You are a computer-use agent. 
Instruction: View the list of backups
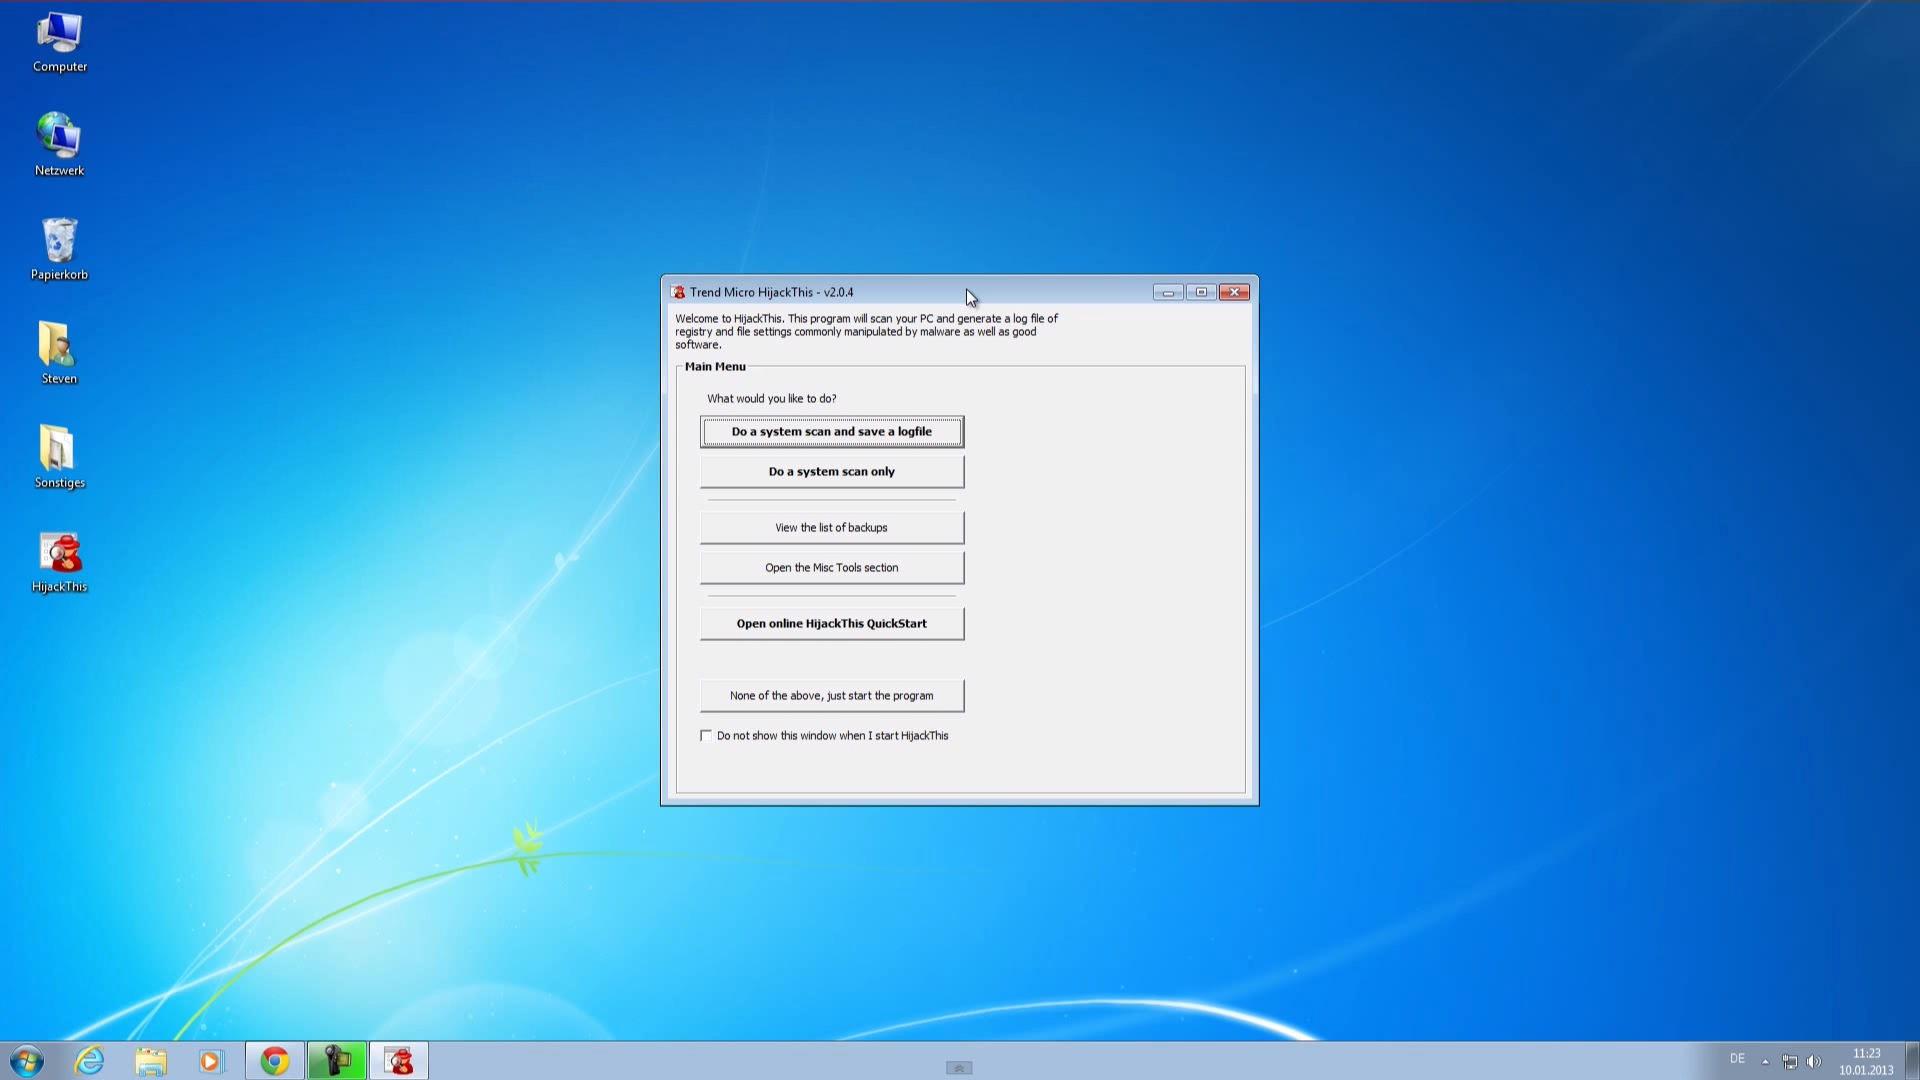(831, 527)
